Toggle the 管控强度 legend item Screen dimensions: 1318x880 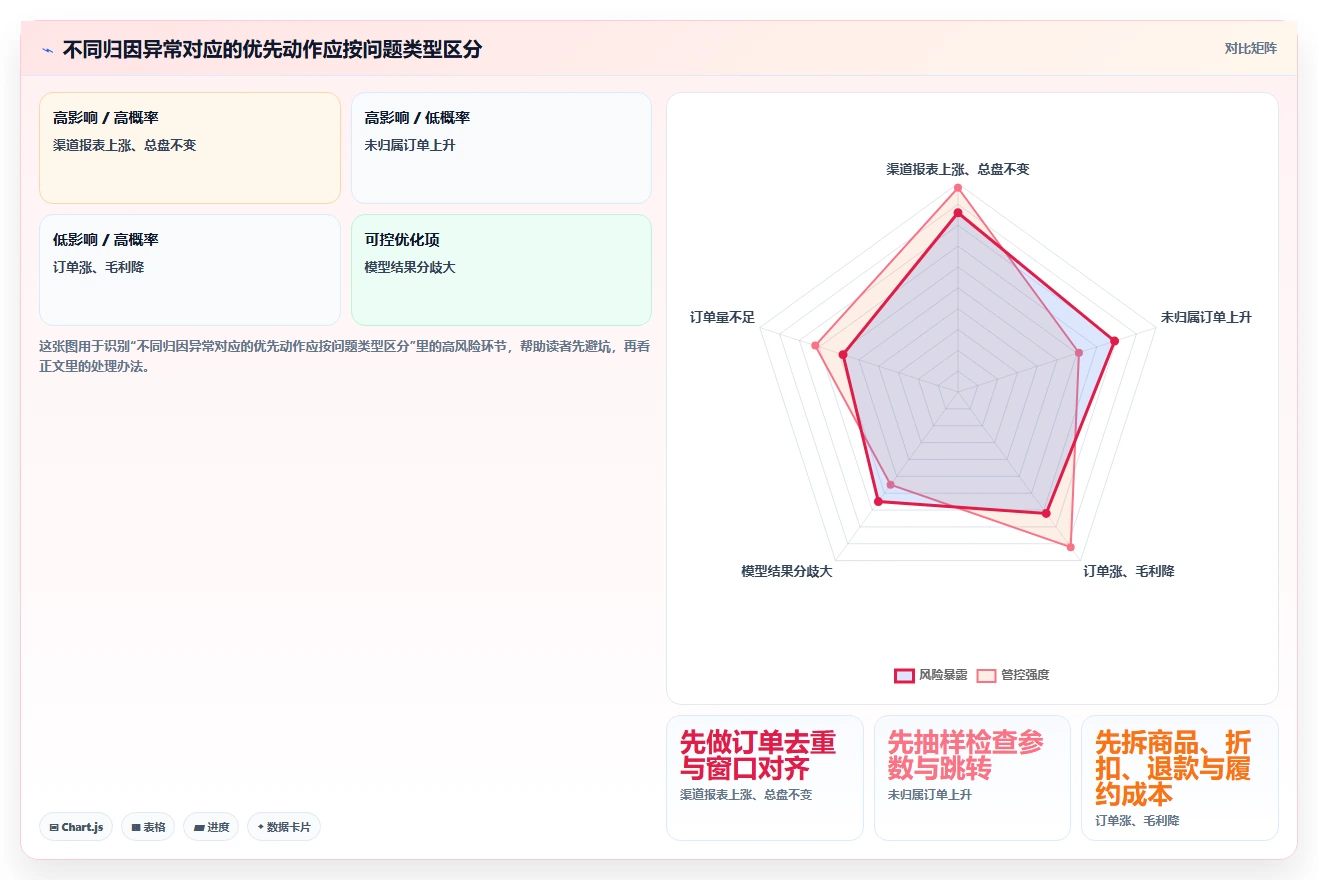point(1013,675)
